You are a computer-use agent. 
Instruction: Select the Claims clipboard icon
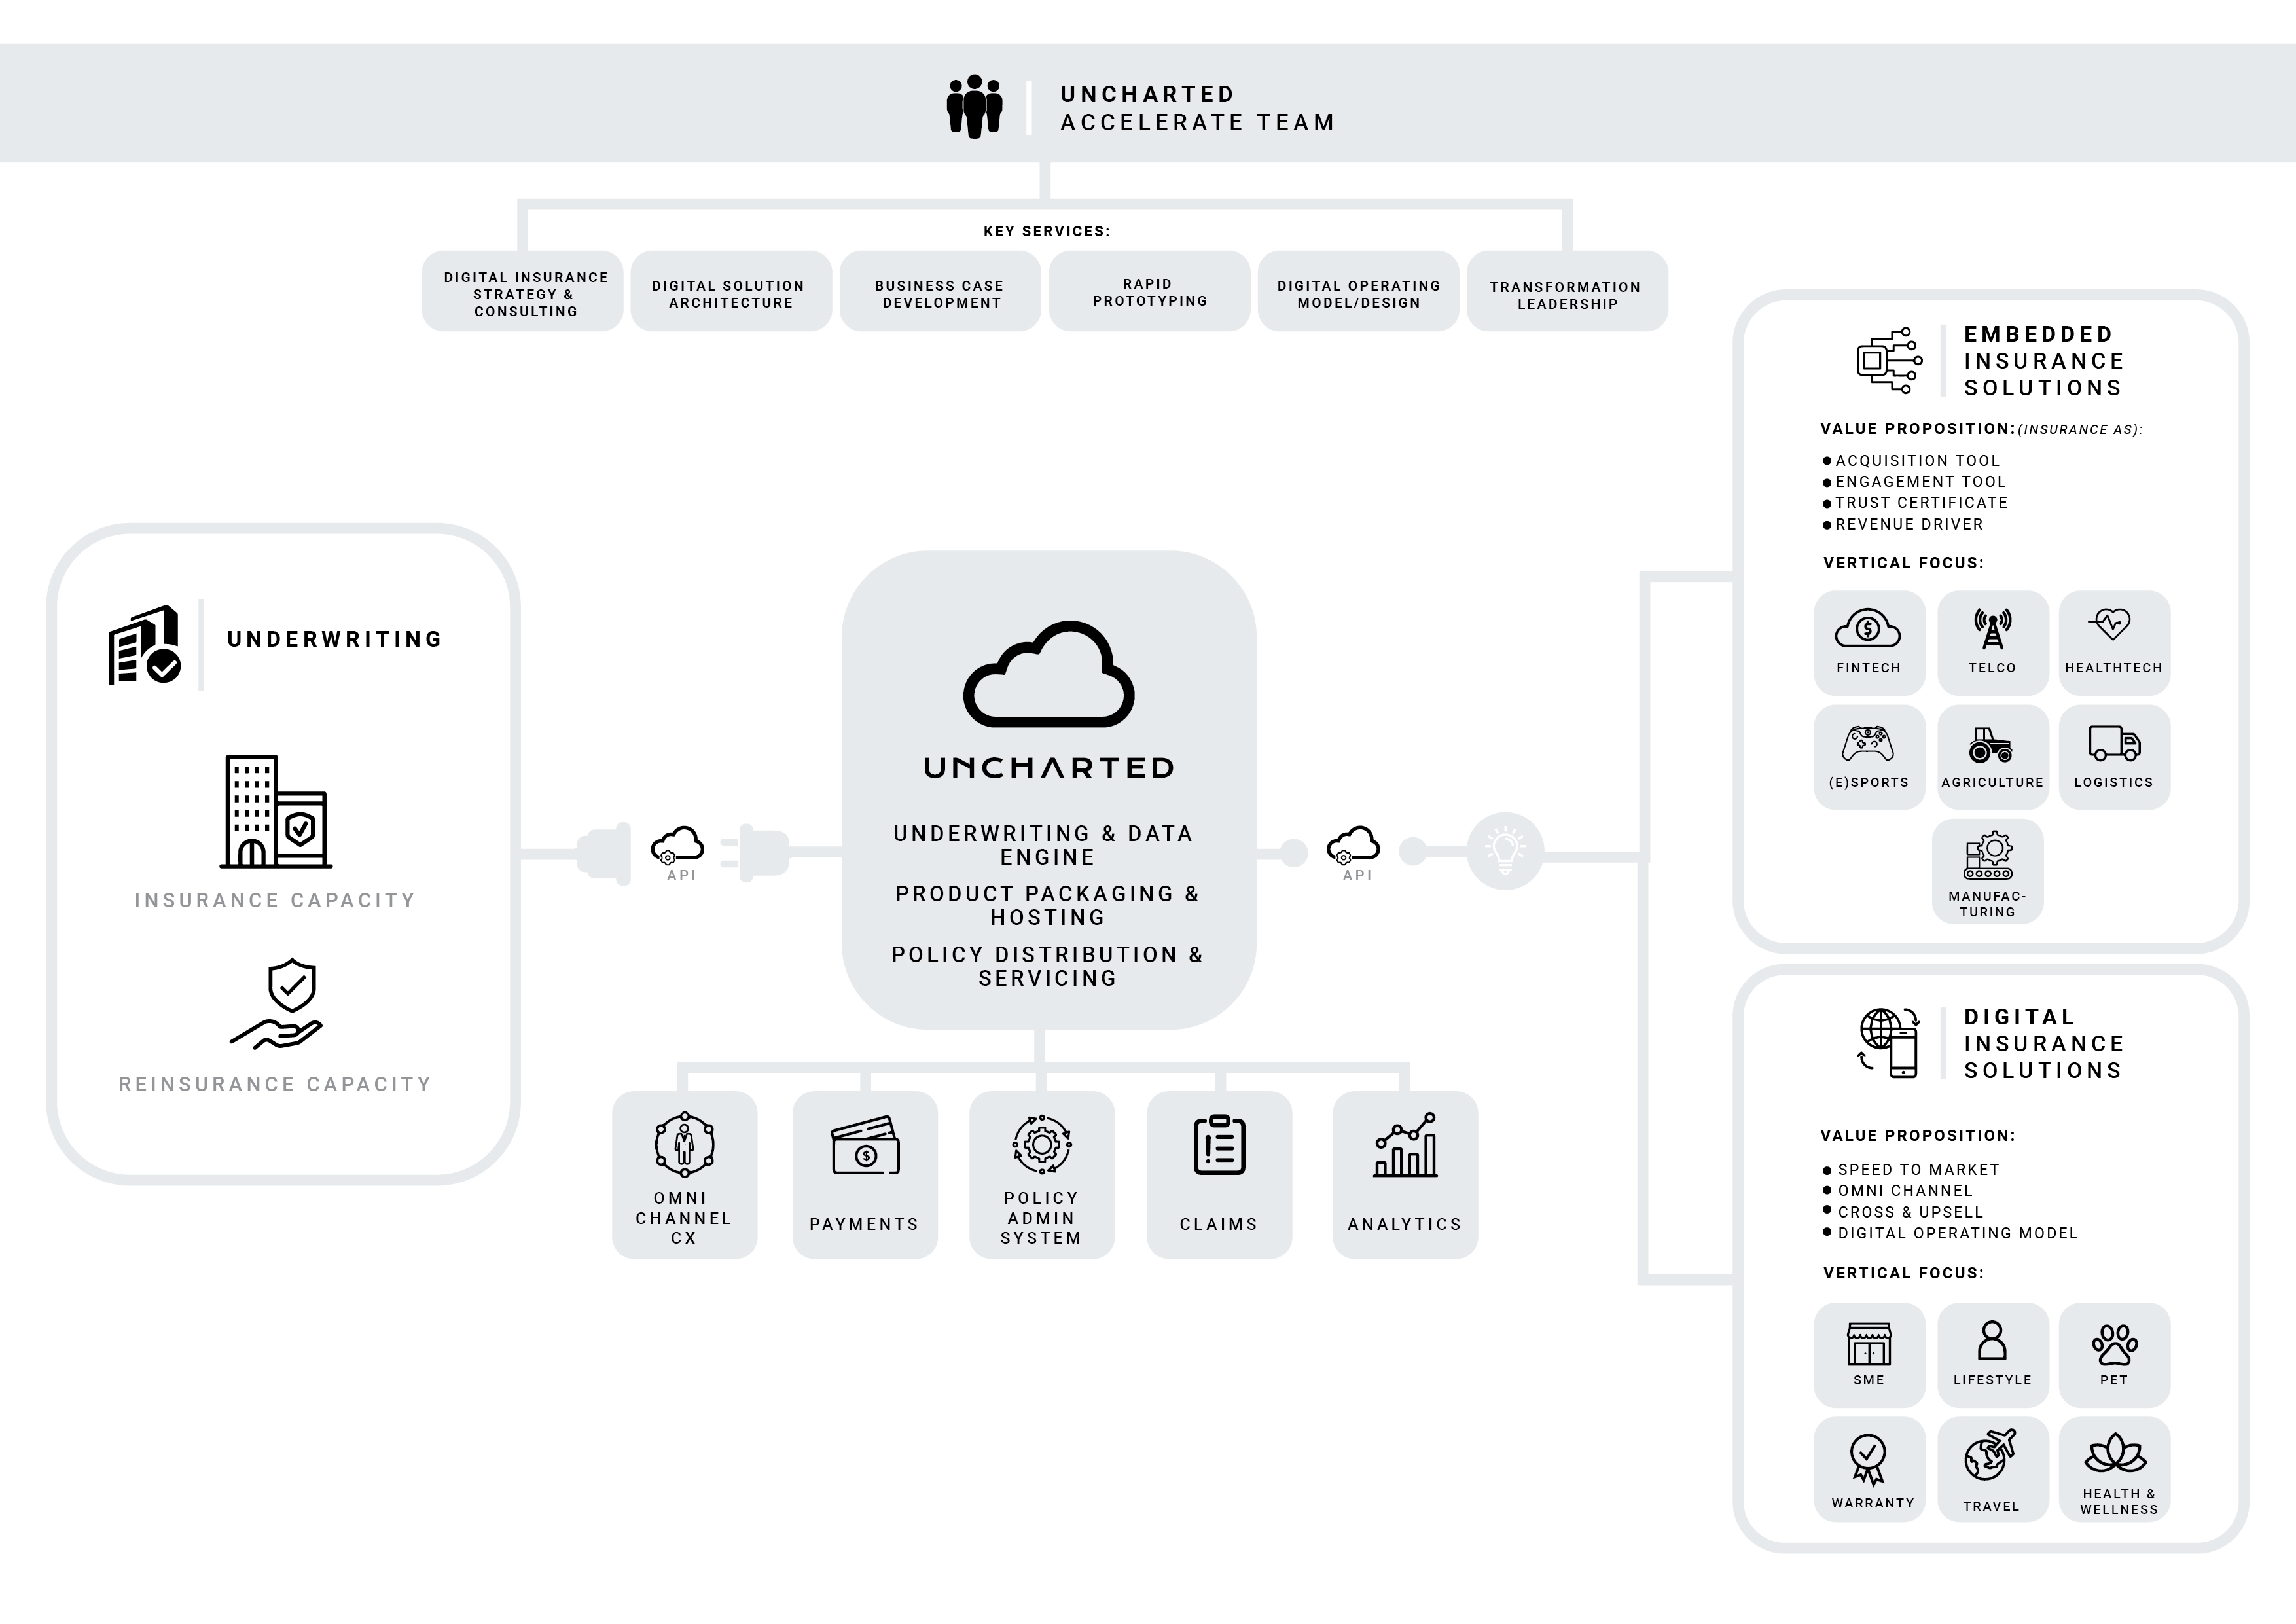click(1219, 1144)
